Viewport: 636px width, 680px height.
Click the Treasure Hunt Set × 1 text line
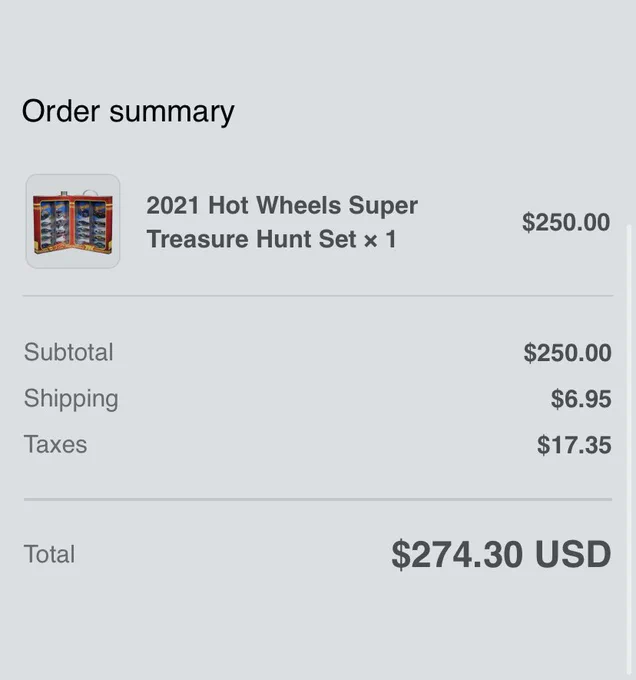pos(271,239)
